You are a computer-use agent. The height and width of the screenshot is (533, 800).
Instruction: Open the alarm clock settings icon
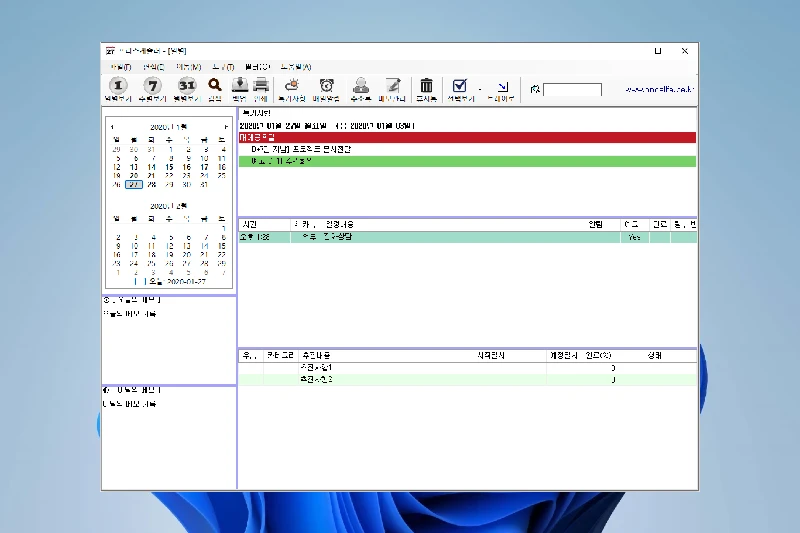tap(327, 86)
